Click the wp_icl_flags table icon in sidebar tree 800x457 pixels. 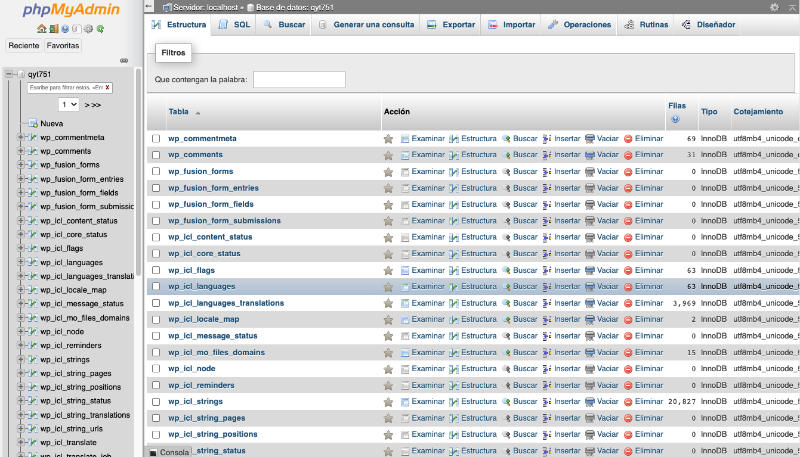33,248
